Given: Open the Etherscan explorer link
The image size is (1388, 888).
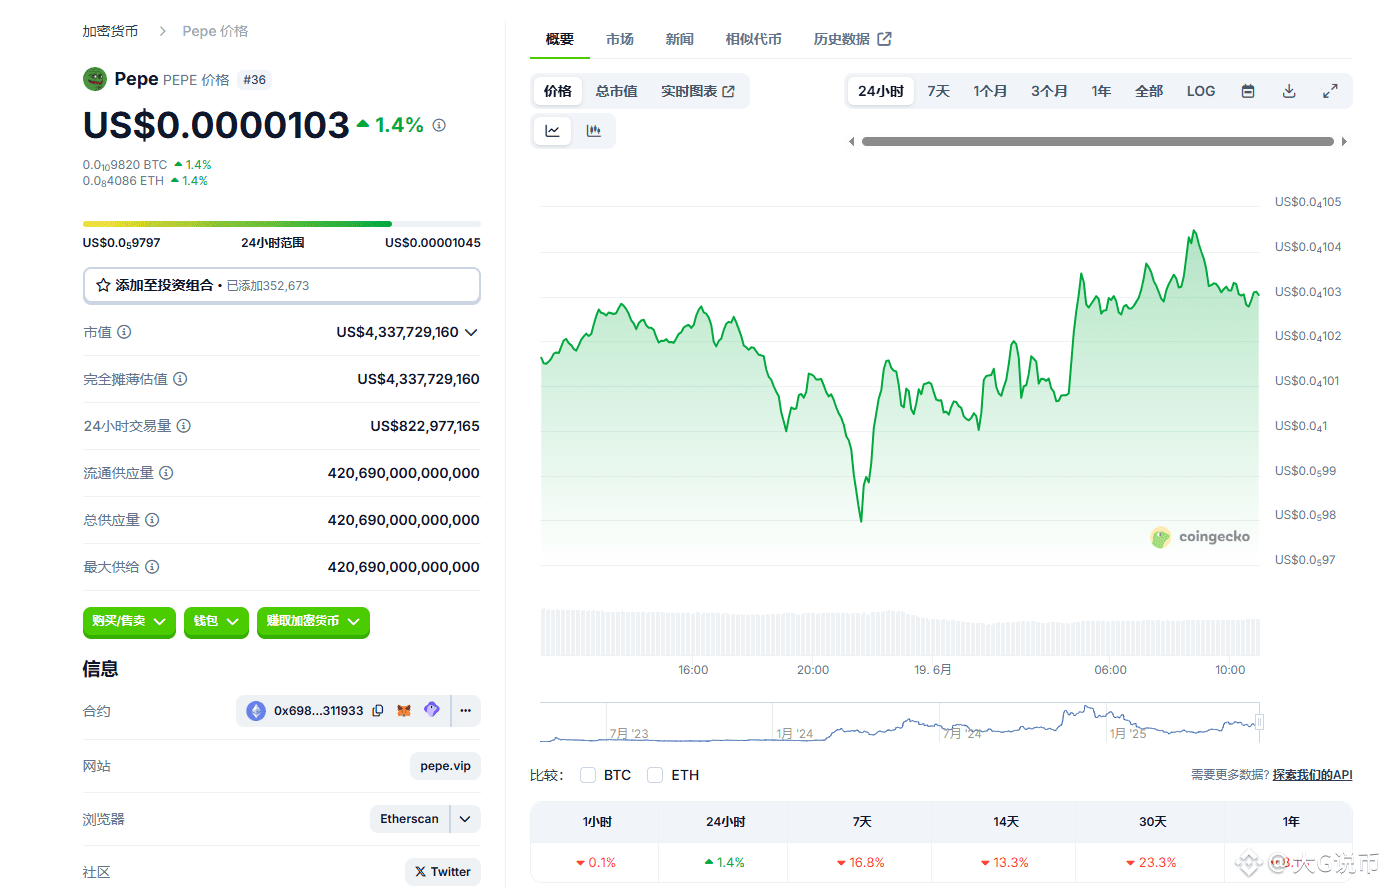Looking at the screenshot, I should (410, 819).
